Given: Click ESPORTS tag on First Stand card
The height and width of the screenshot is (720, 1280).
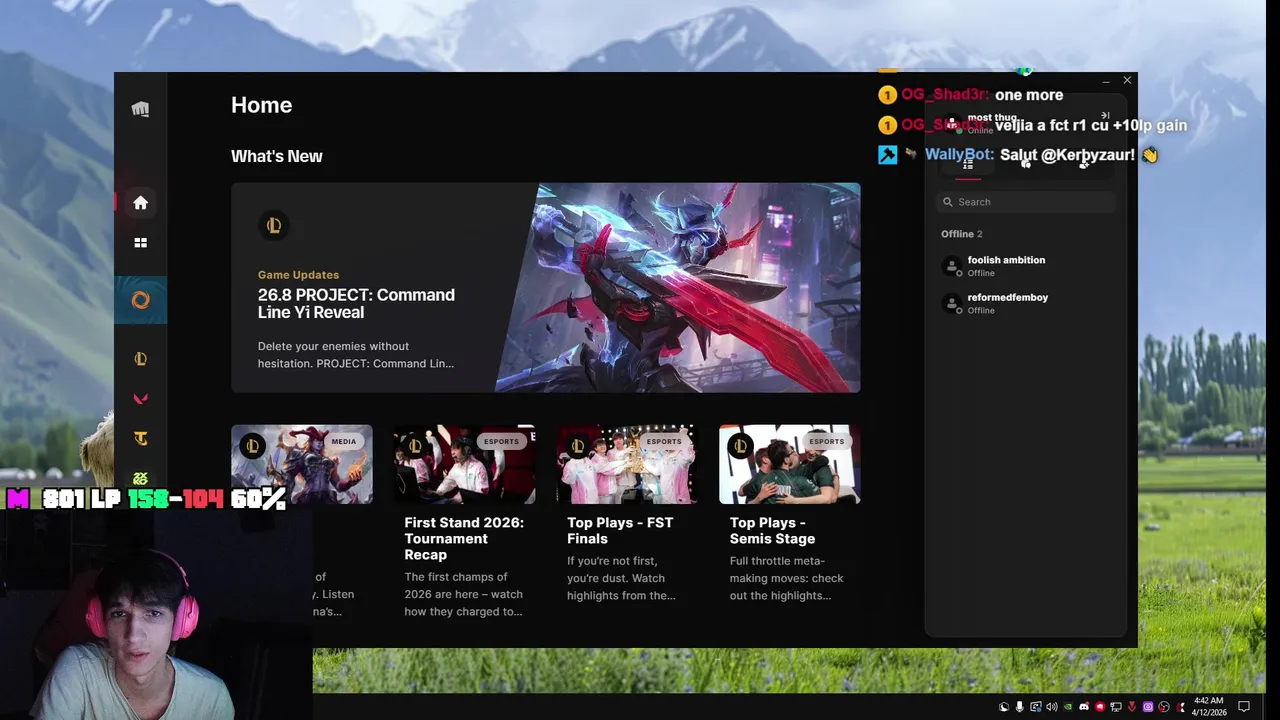Looking at the screenshot, I should coord(501,441).
